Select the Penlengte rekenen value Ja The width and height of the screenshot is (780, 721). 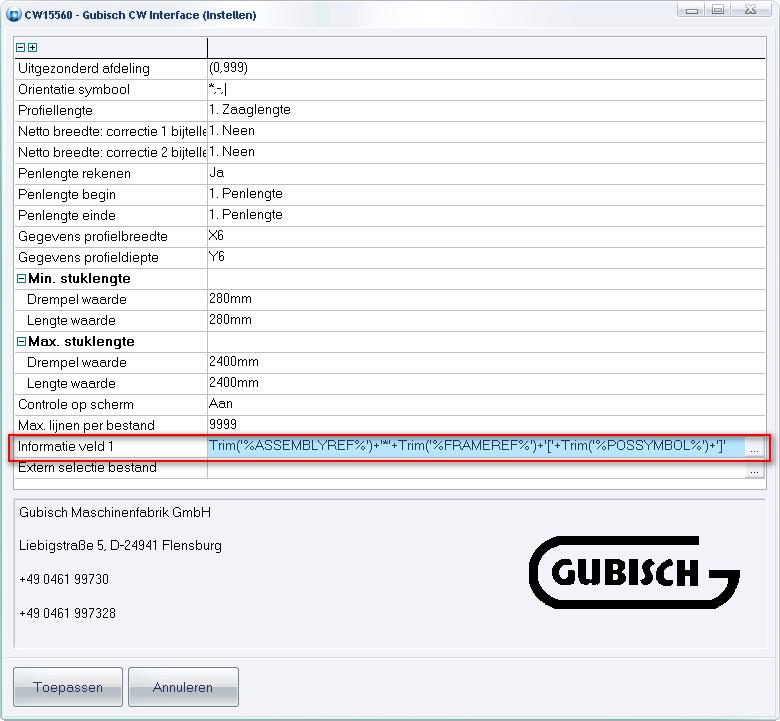tap(486, 174)
